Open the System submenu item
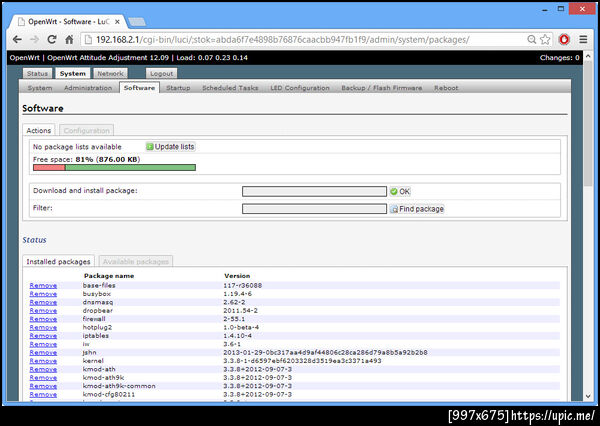Viewport: 600px width, 426px height. (x=40, y=88)
